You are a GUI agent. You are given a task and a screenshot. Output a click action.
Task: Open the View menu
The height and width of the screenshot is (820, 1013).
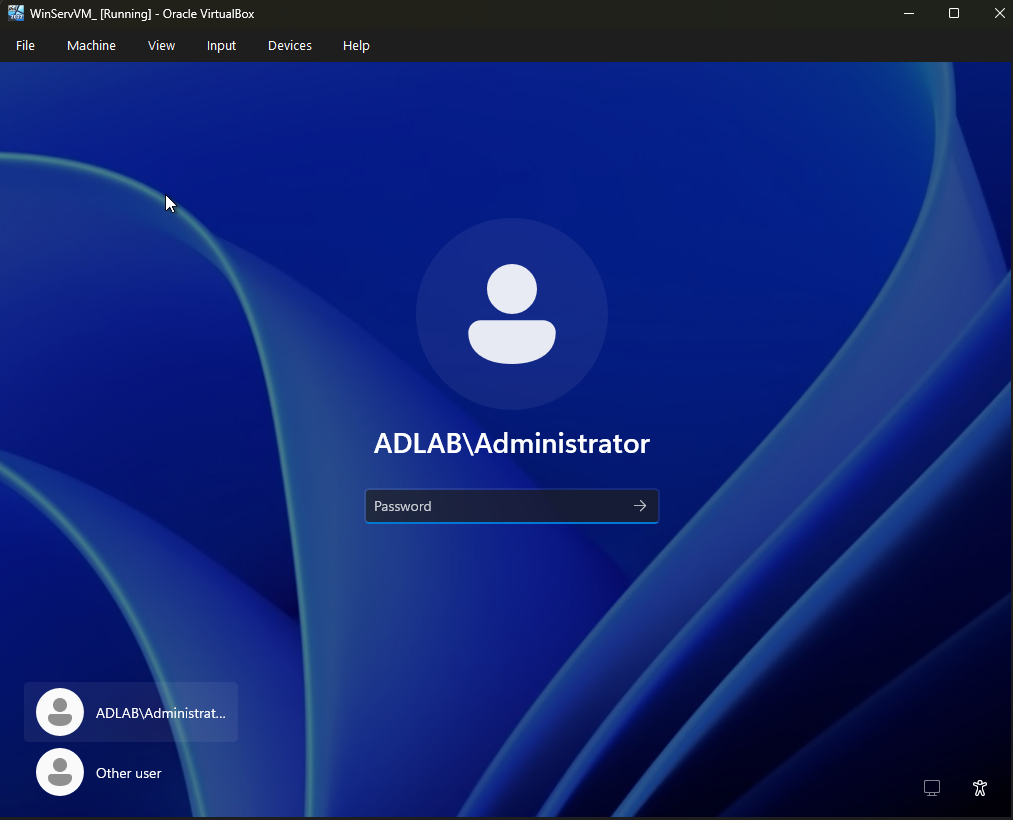161,46
